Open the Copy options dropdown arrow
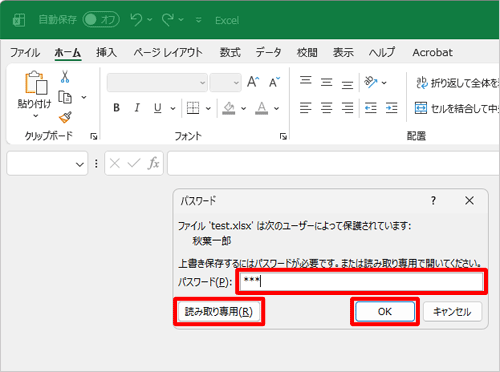500x372 pixels. (x=84, y=97)
